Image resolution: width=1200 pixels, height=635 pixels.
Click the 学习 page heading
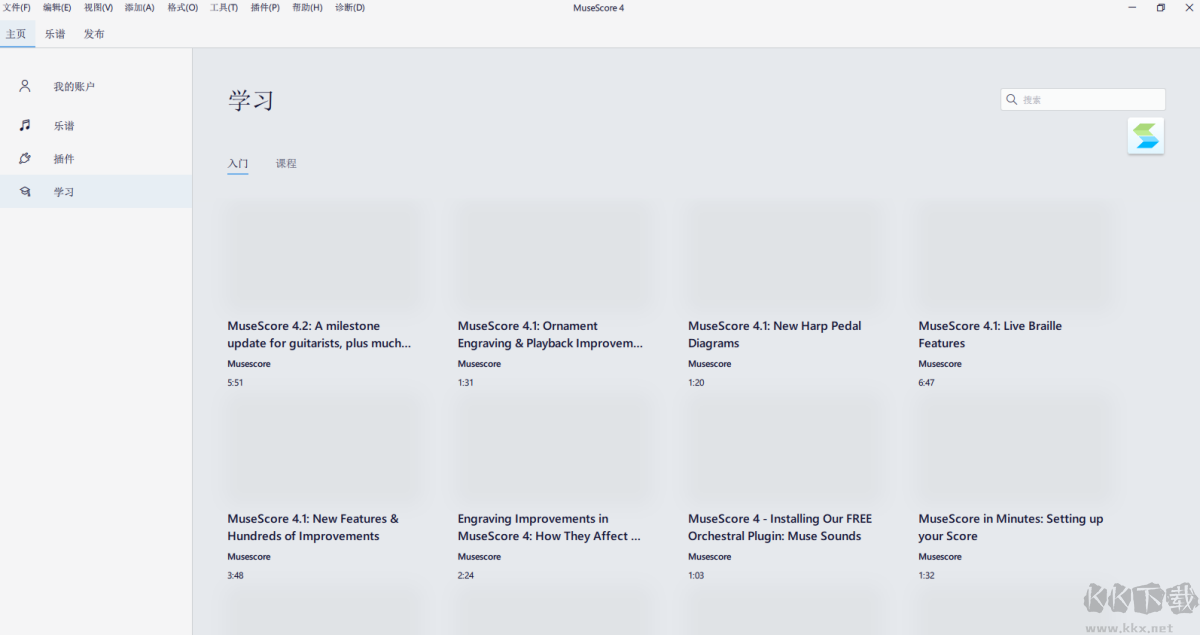point(251,101)
